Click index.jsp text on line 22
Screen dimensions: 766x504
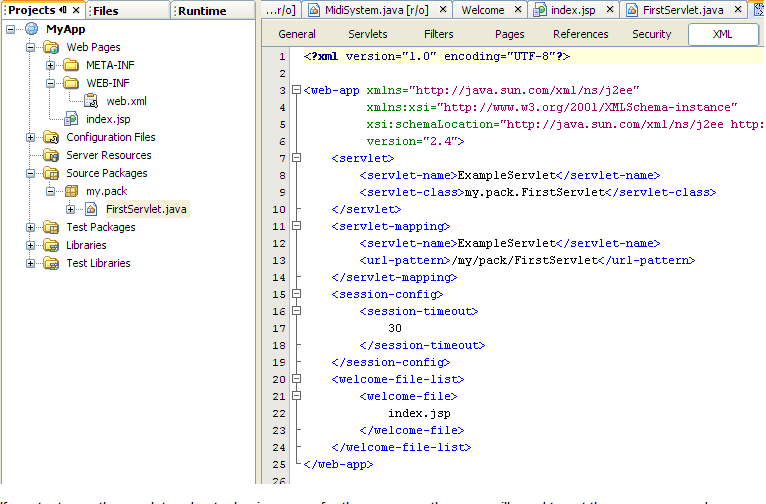point(419,413)
